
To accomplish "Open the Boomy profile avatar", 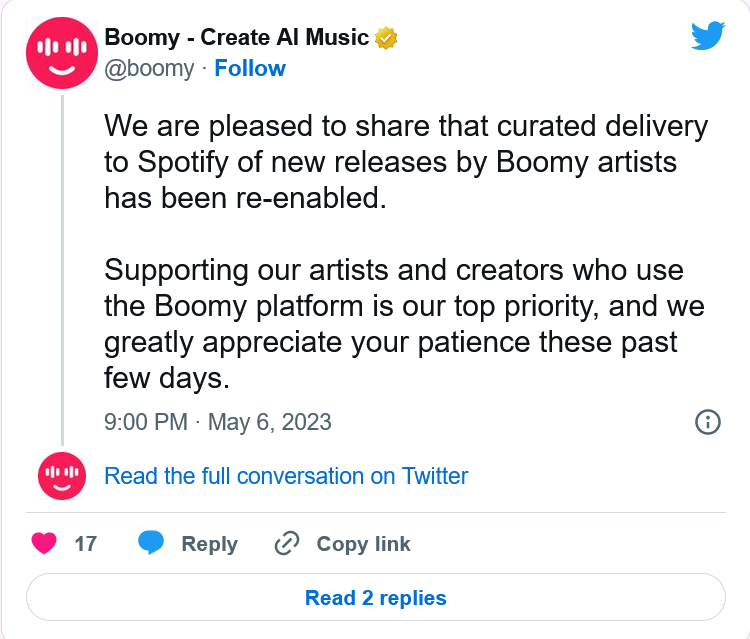I will click(x=62, y=53).
